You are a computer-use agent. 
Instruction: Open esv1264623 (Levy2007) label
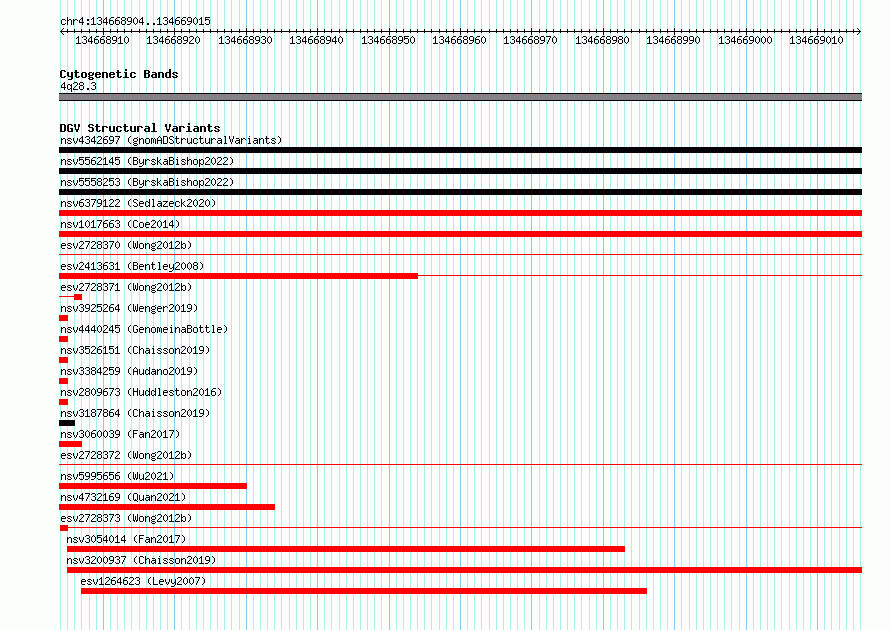[x=143, y=581]
